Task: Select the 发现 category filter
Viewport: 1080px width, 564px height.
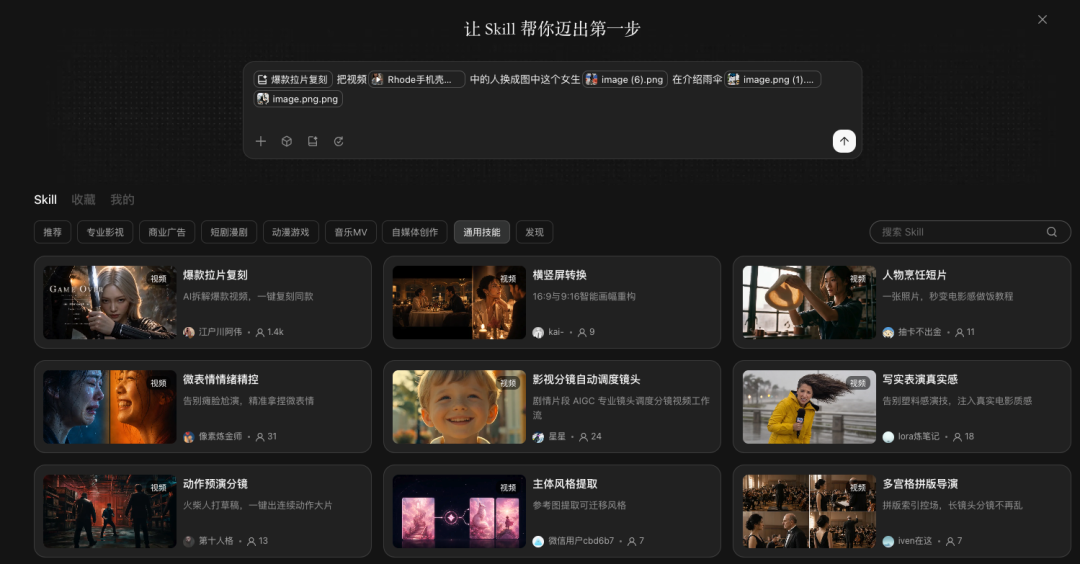Action: [x=534, y=232]
